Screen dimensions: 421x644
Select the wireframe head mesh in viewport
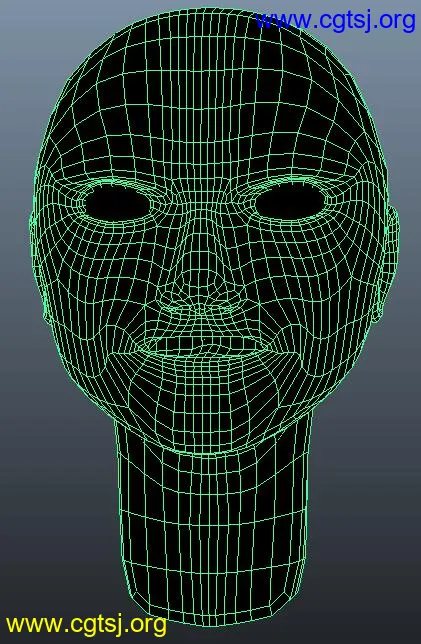(214, 316)
